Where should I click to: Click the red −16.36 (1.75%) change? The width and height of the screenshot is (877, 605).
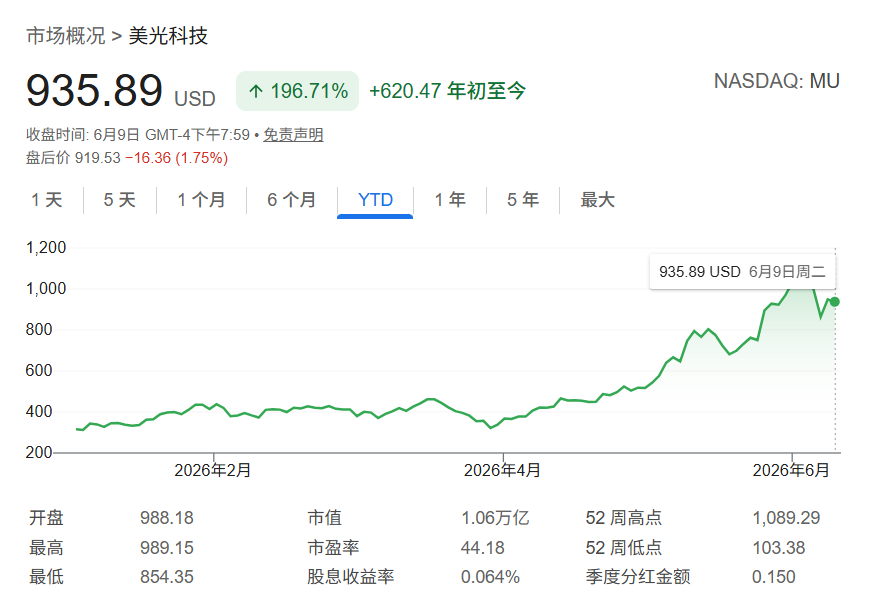(176, 158)
